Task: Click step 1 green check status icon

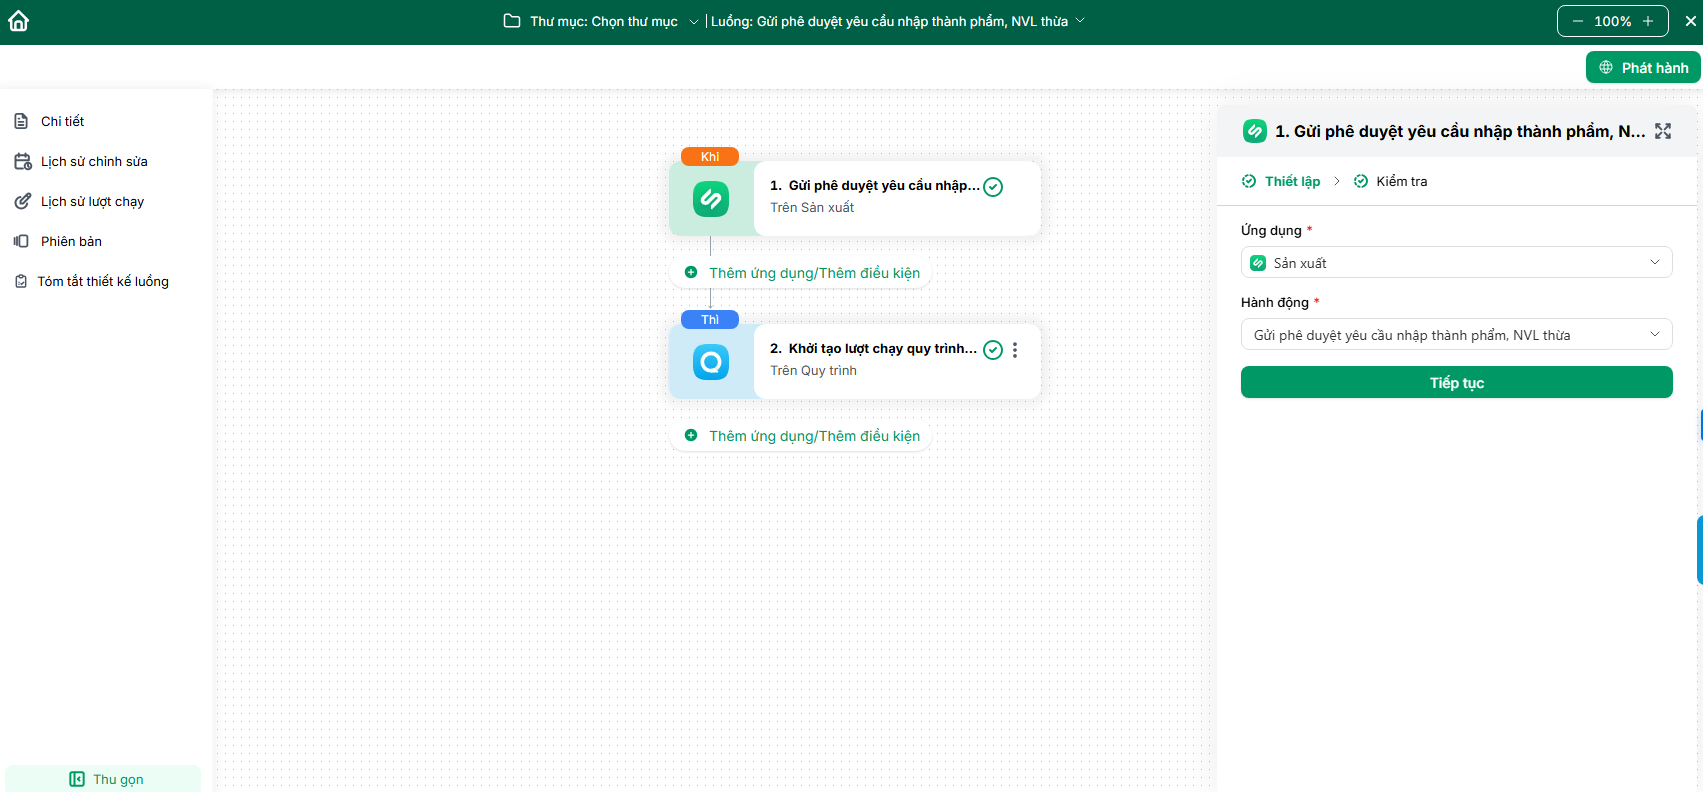Action: point(993,187)
